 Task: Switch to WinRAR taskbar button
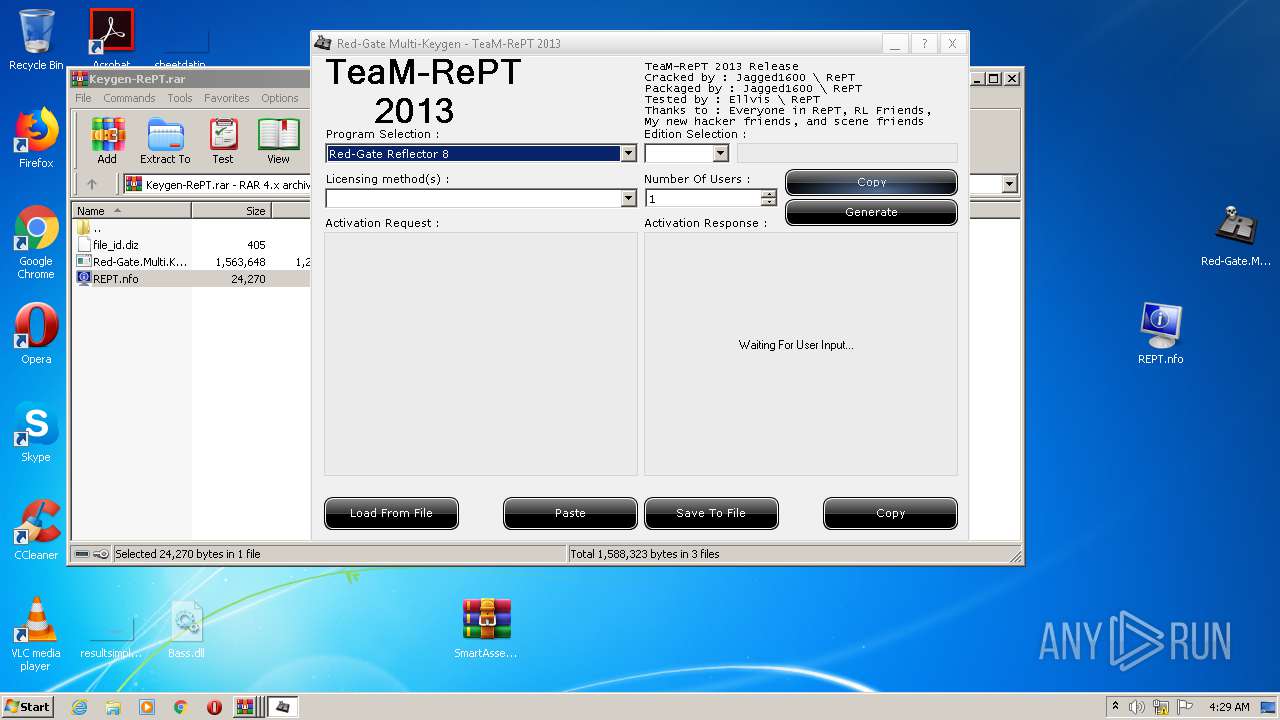point(246,707)
